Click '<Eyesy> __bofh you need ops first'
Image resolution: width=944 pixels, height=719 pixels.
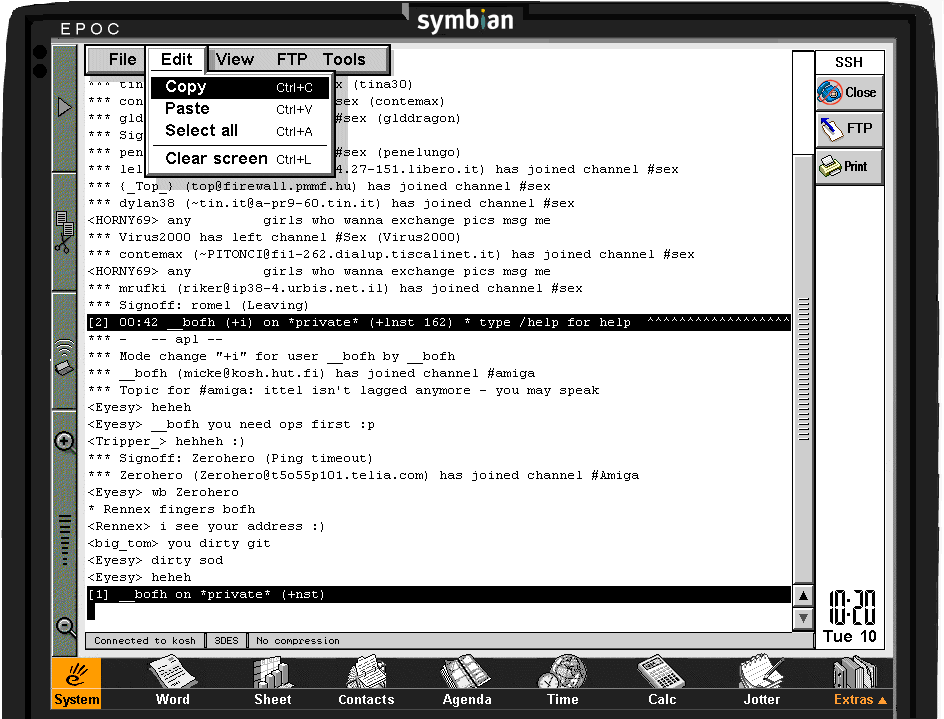pos(231,425)
